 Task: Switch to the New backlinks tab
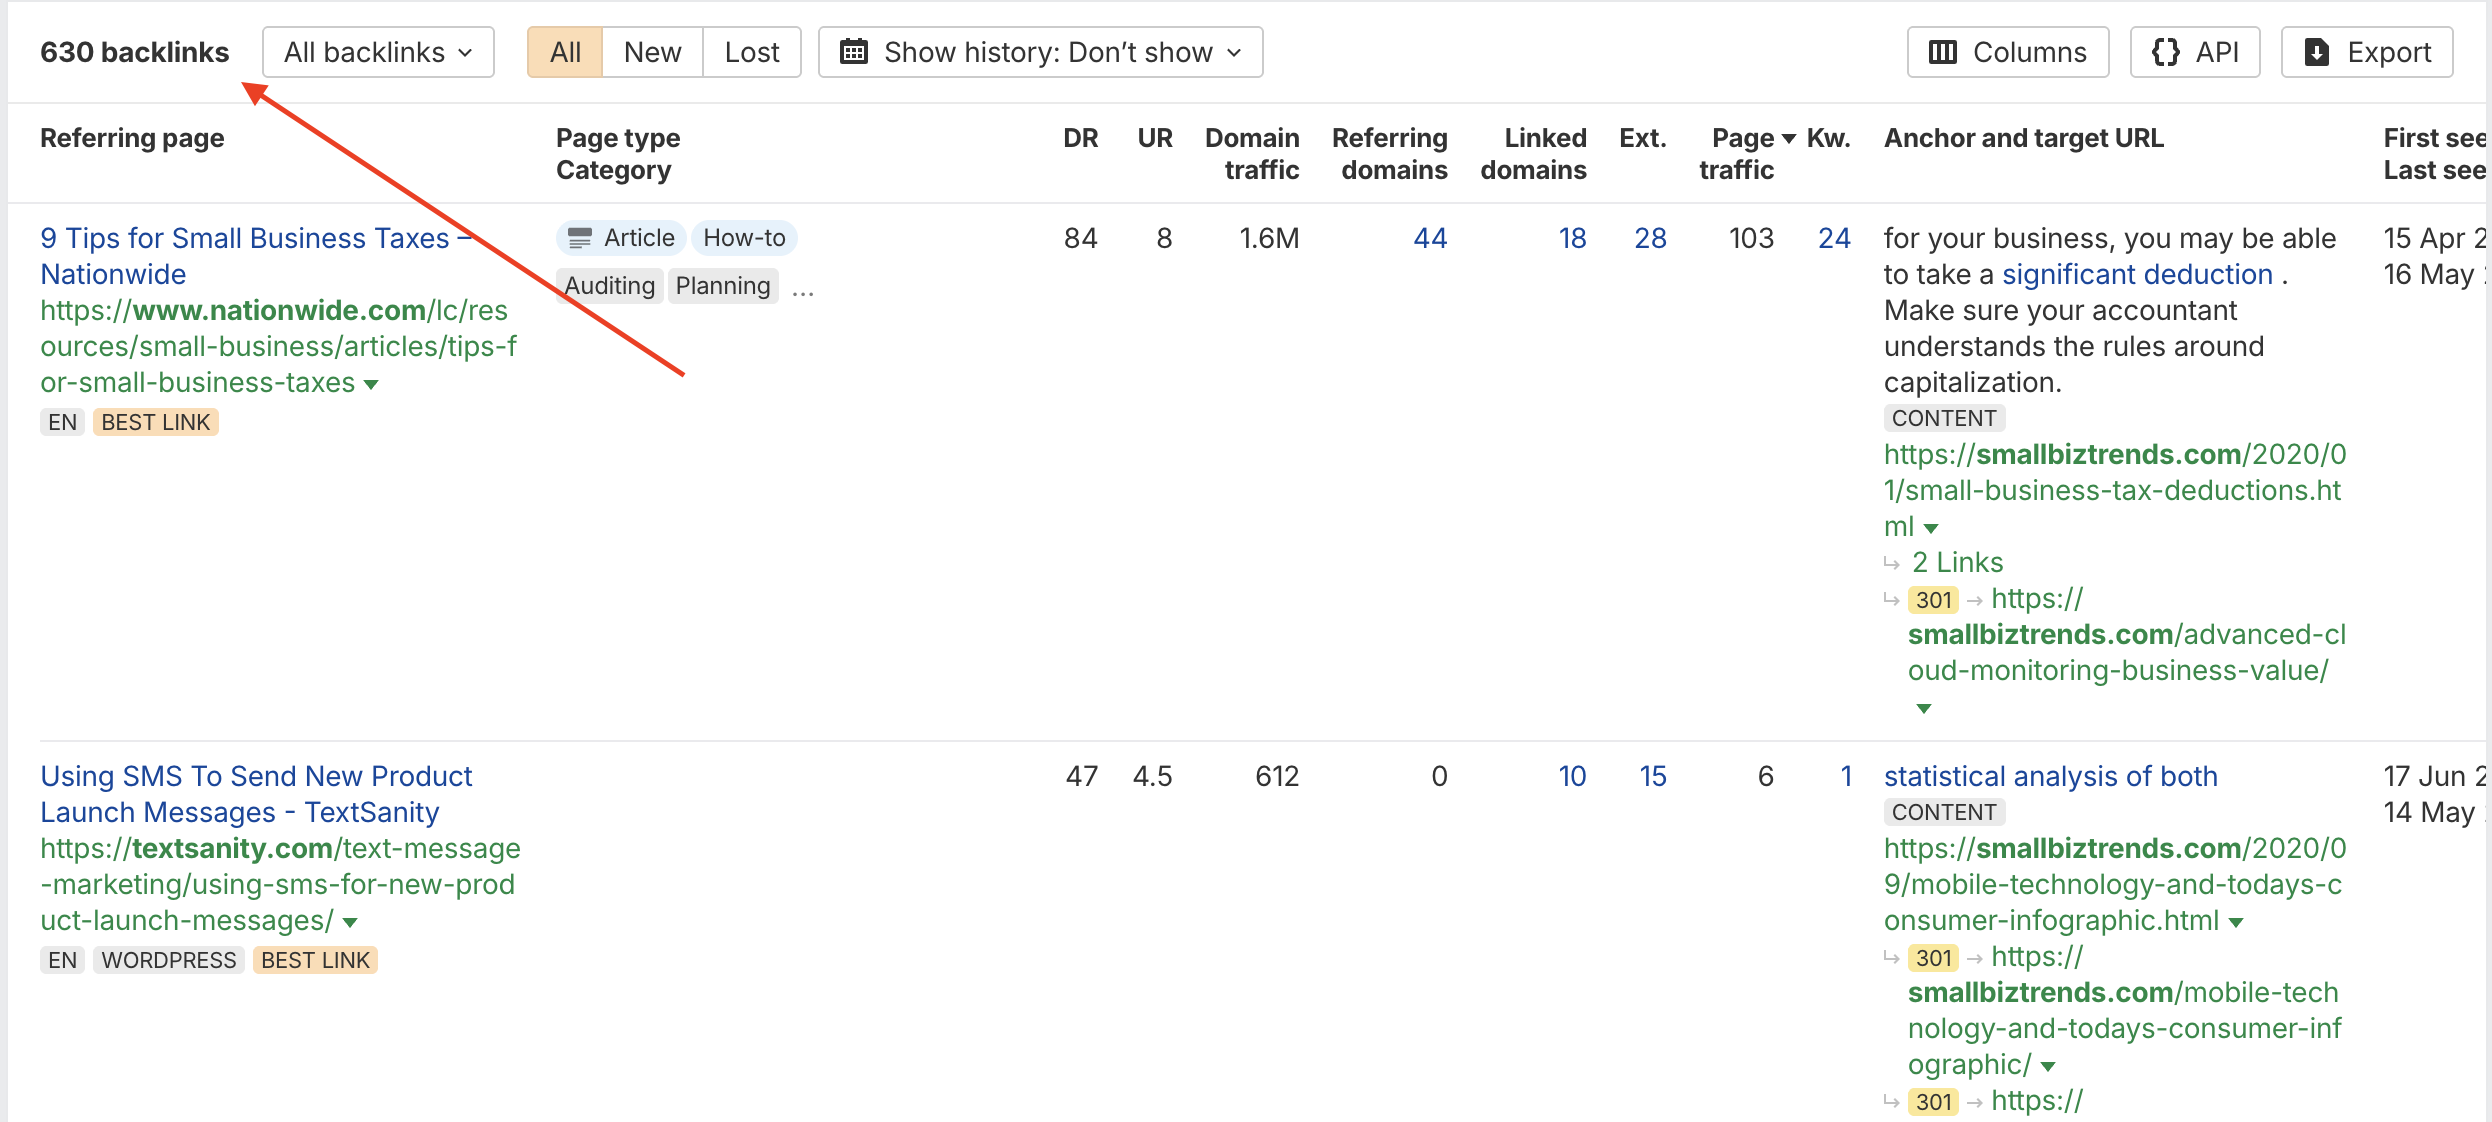[x=652, y=52]
